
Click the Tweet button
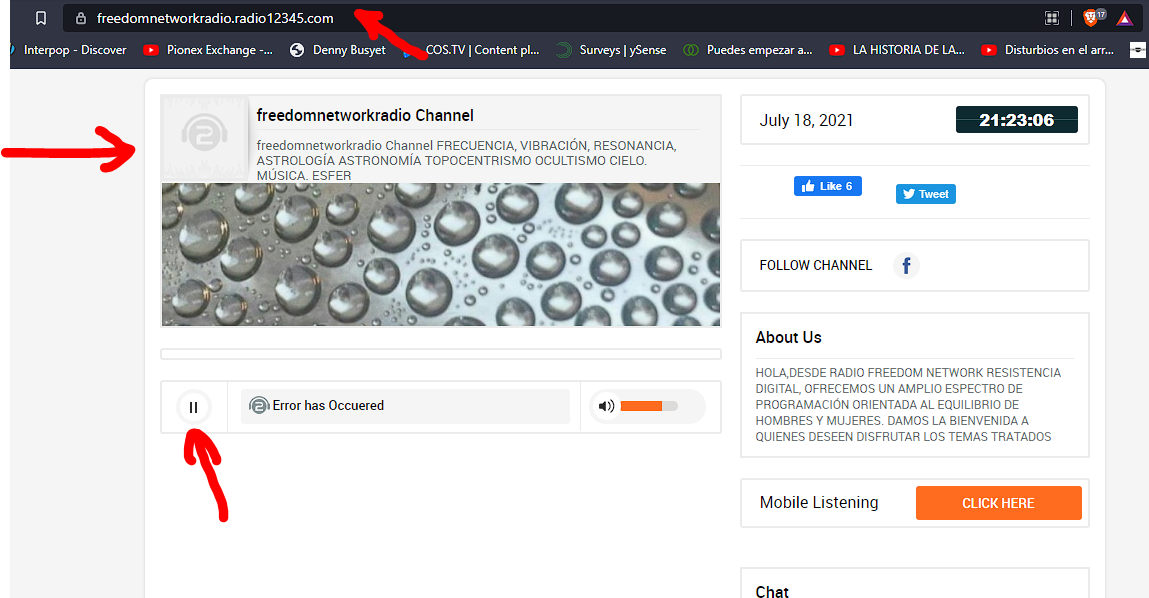point(926,194)
